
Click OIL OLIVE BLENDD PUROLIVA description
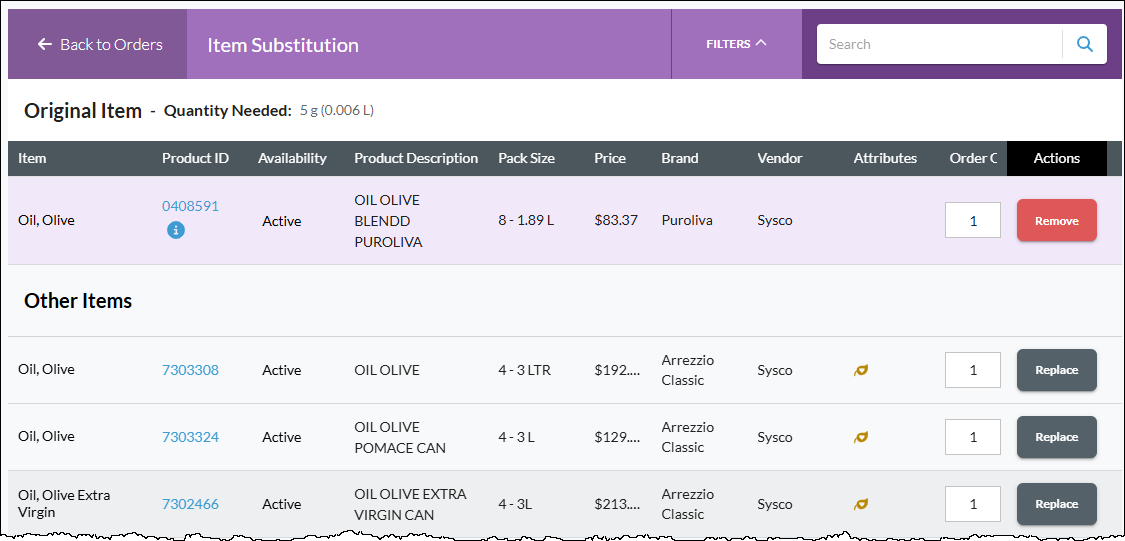(388, 221)
